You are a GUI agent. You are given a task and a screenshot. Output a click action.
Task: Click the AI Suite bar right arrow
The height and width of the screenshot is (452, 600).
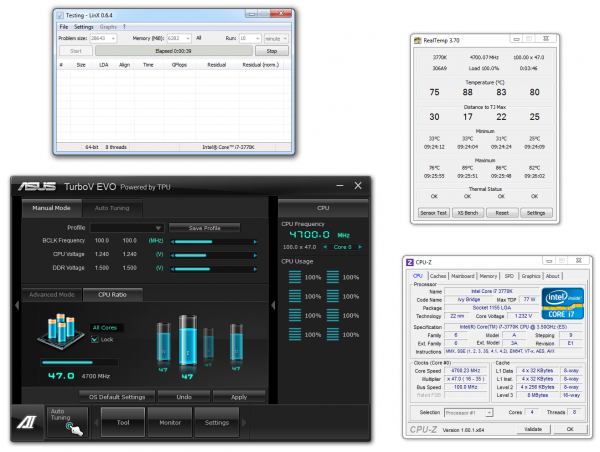click(244, 423)
